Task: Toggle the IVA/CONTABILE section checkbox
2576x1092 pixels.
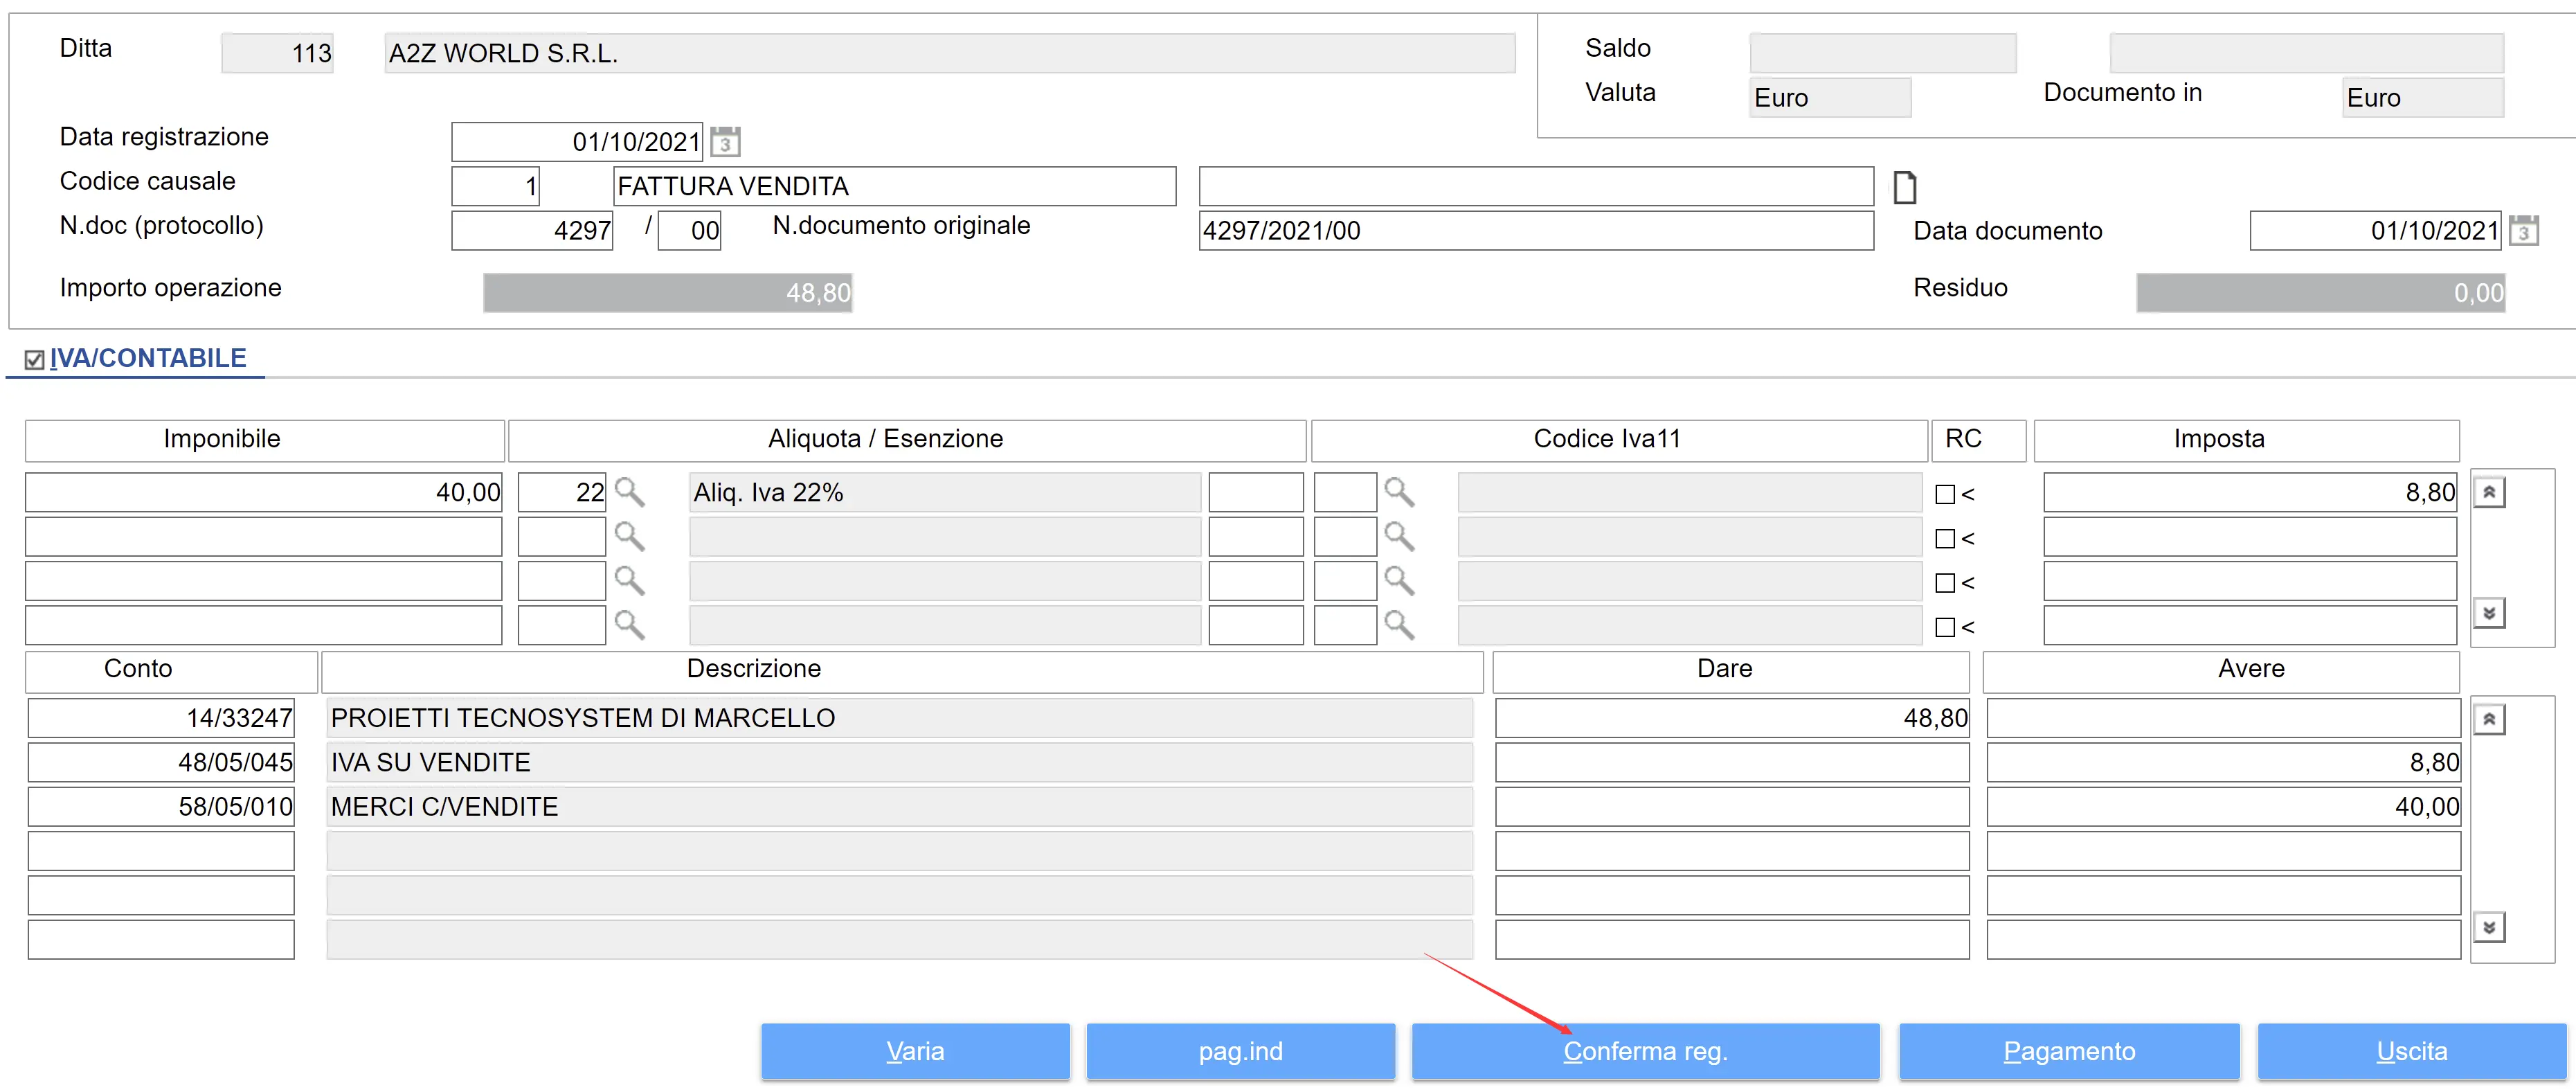Action: (35, 360)
